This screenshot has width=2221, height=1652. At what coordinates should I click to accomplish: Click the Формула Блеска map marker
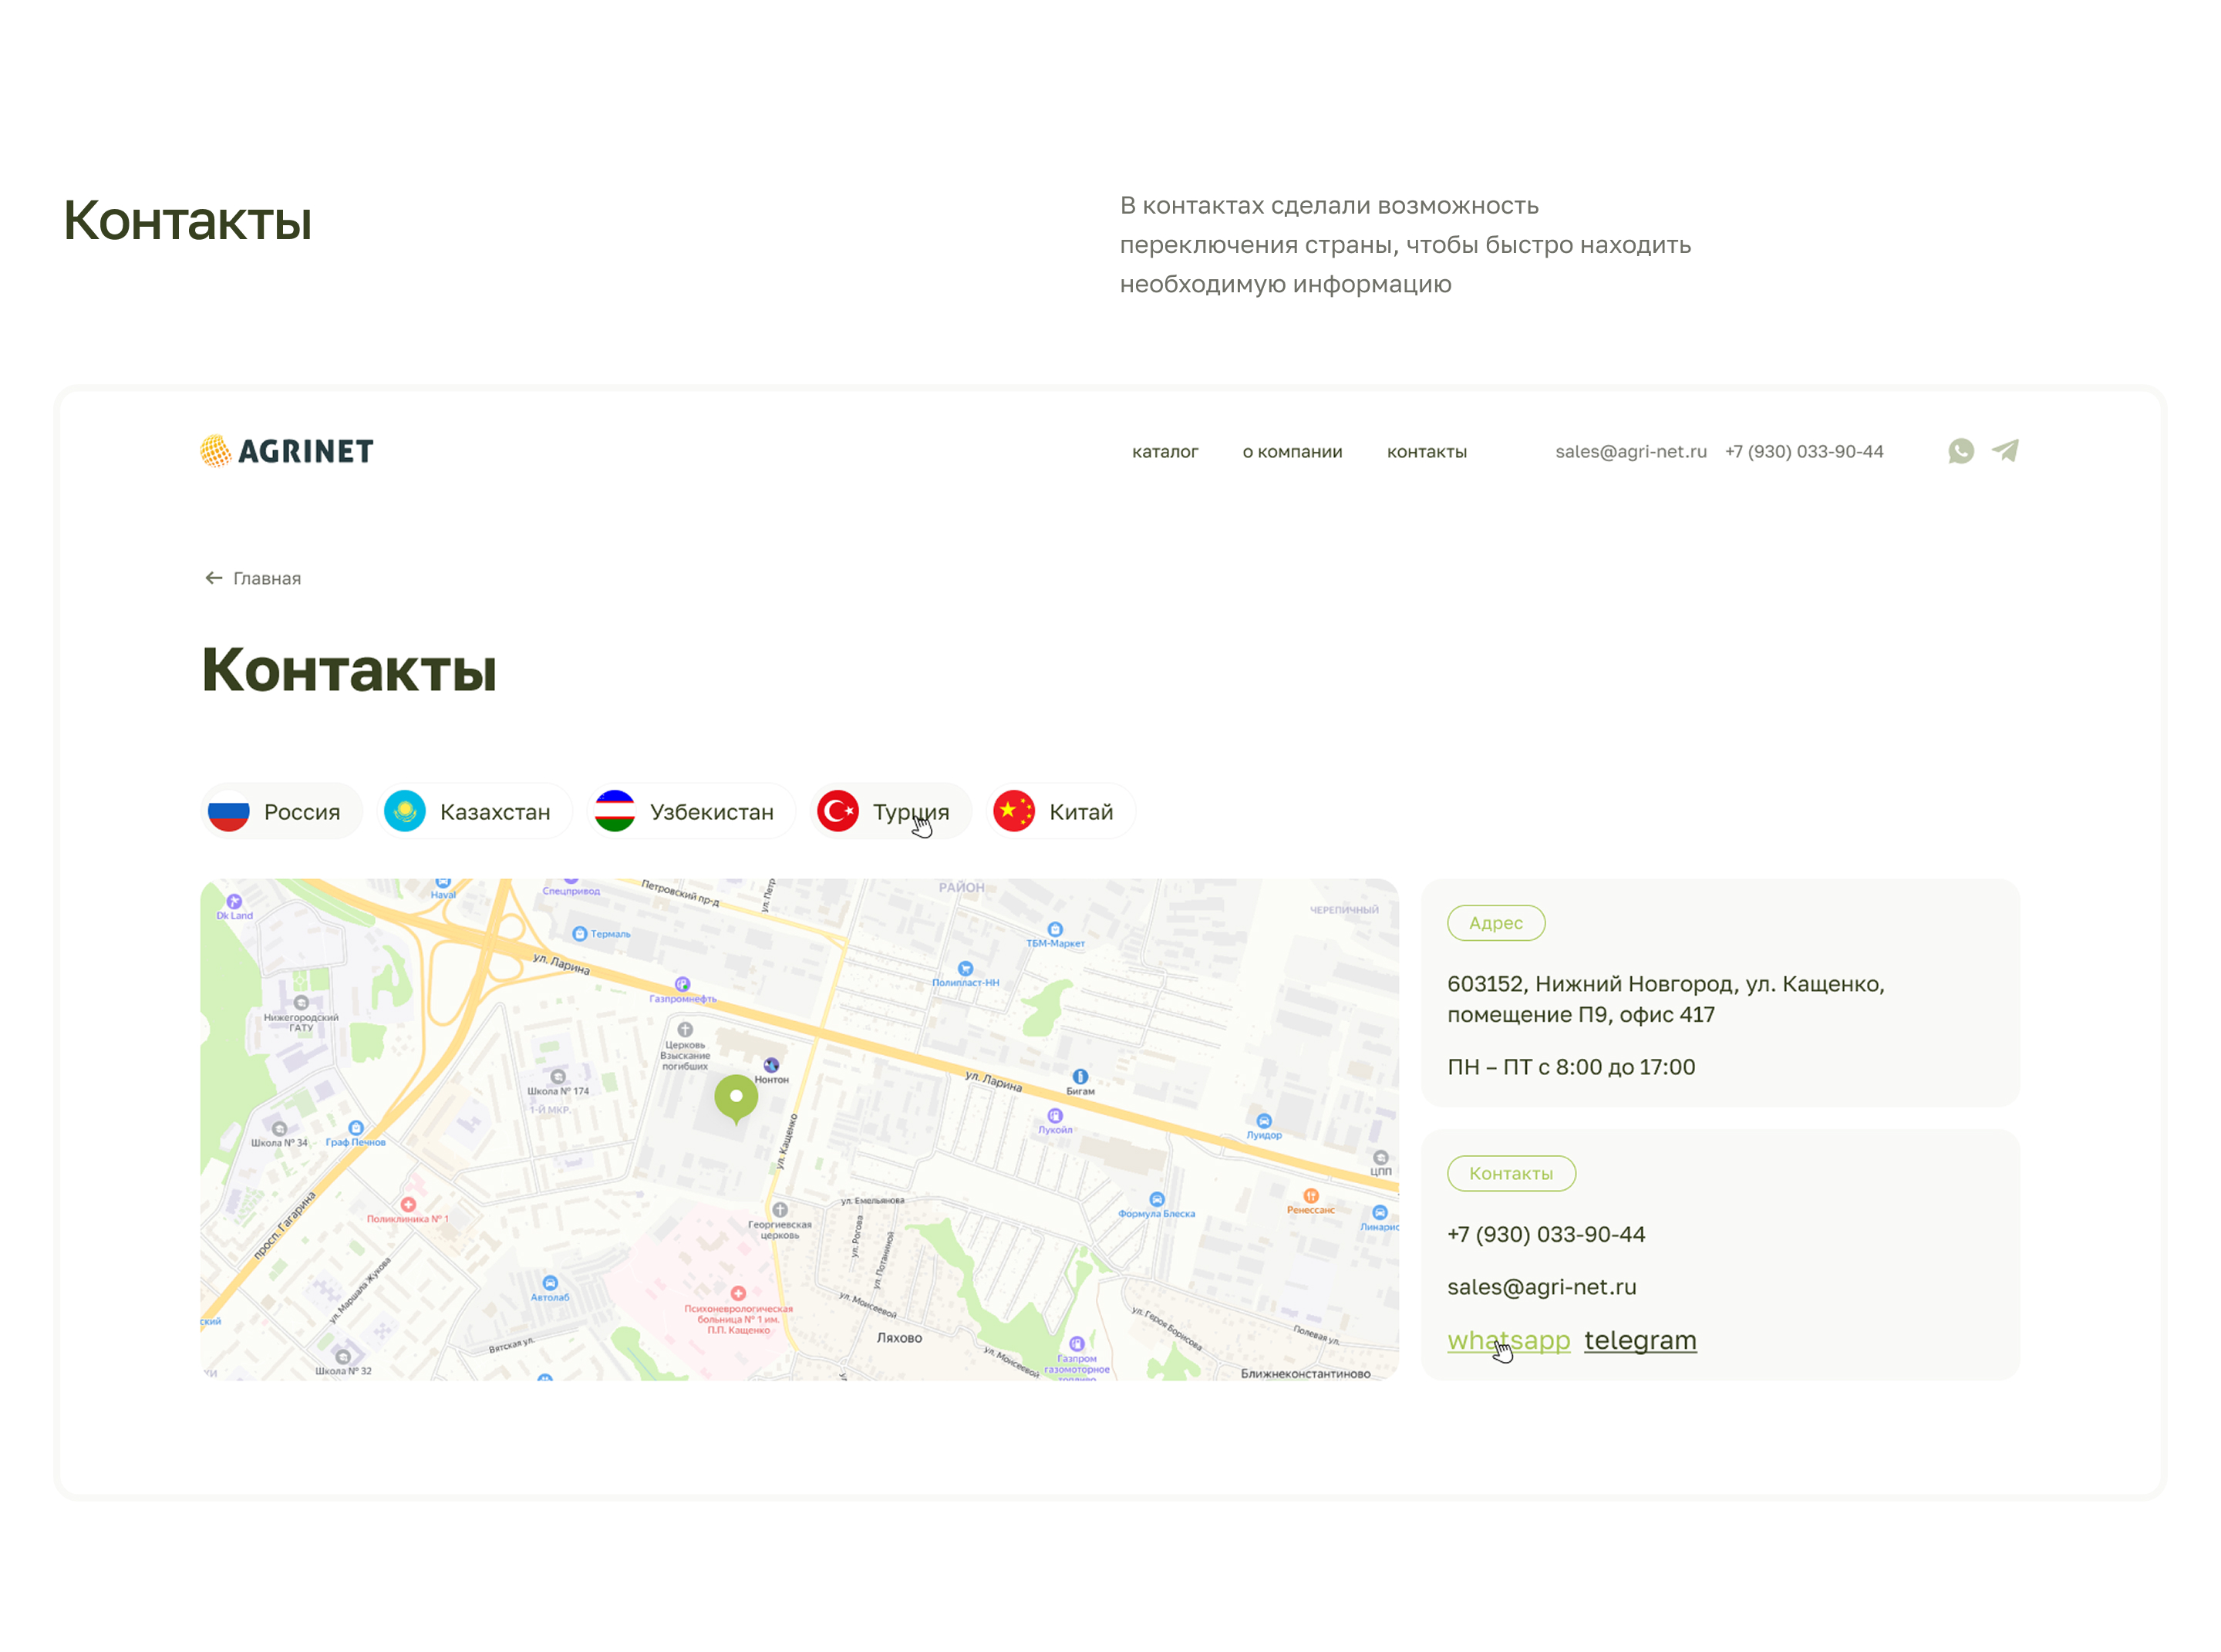(x=1157, y=1200)
